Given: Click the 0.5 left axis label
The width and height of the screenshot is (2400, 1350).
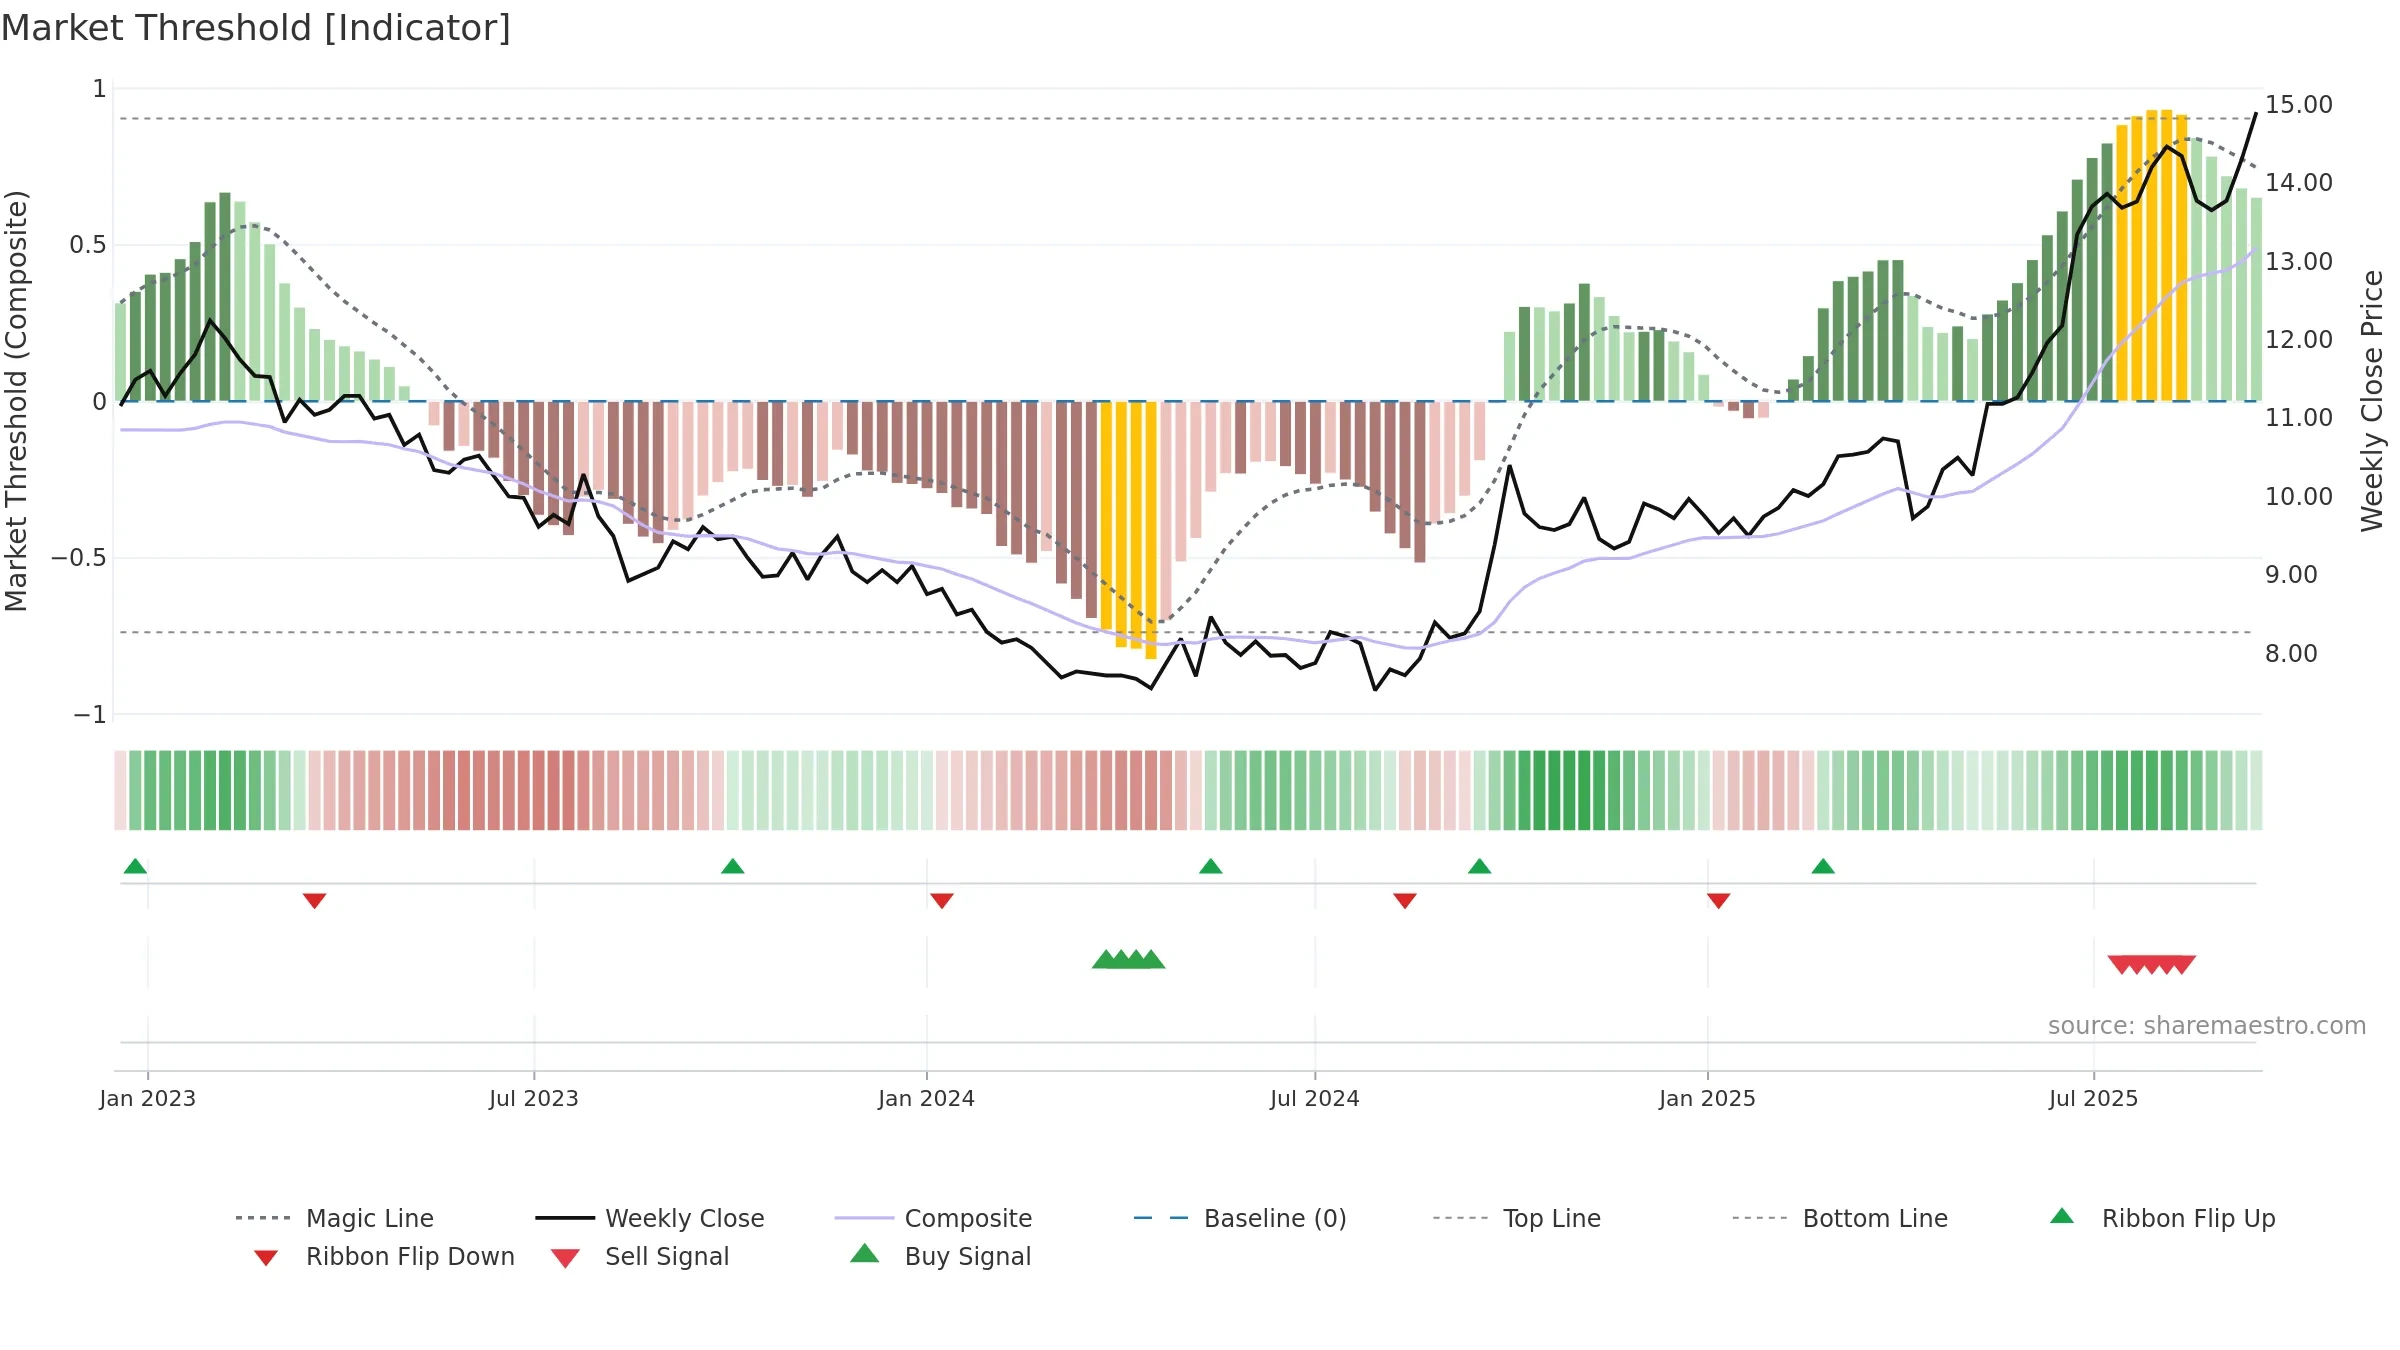Looking at the screenshot, I should coord(88,245).
